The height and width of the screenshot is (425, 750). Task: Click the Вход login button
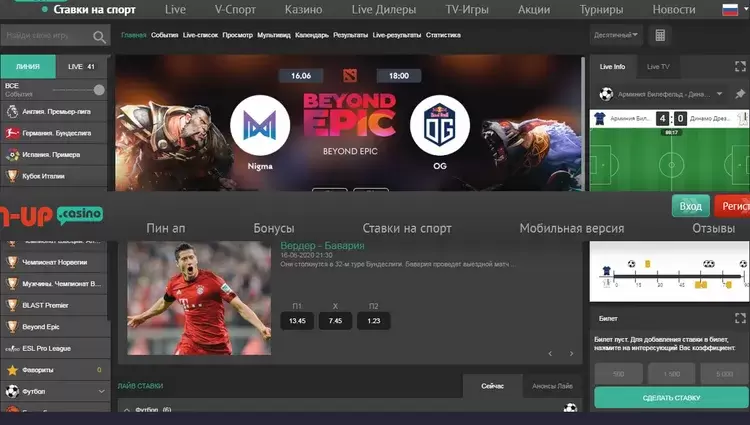pyautogui.click(x=690, y=206)
